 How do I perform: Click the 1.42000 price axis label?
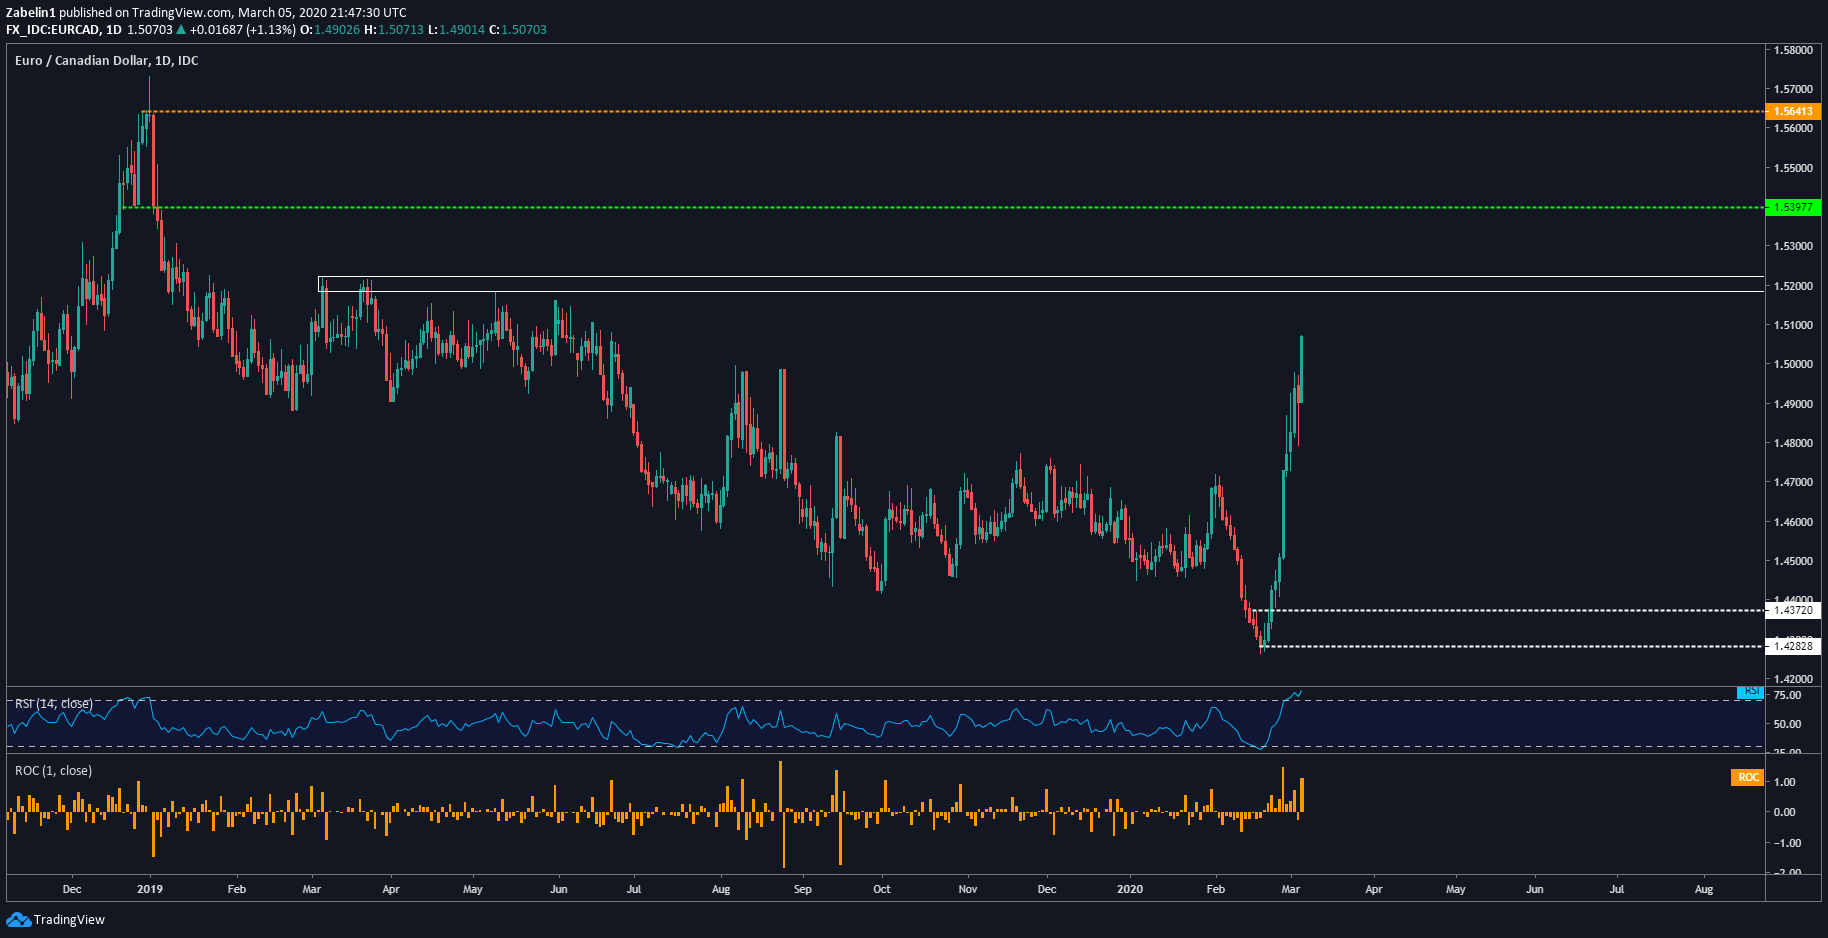[1793, 679]
